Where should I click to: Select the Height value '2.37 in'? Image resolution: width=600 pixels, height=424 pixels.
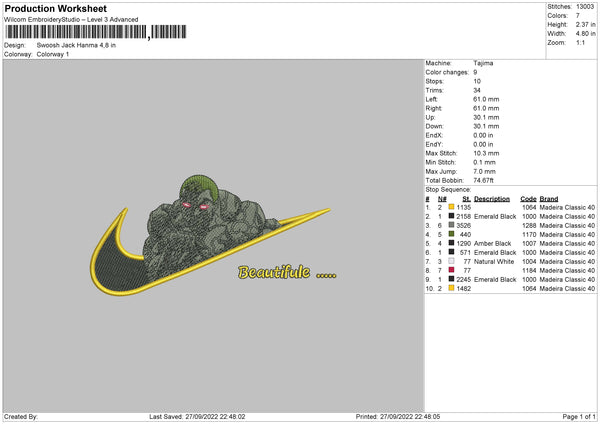coord(585,24)
